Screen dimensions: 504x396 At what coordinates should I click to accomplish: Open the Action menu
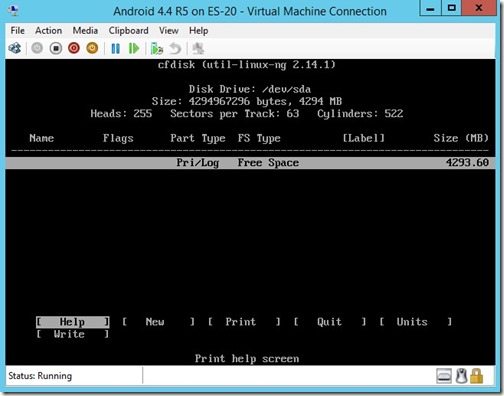coord(48,31)
